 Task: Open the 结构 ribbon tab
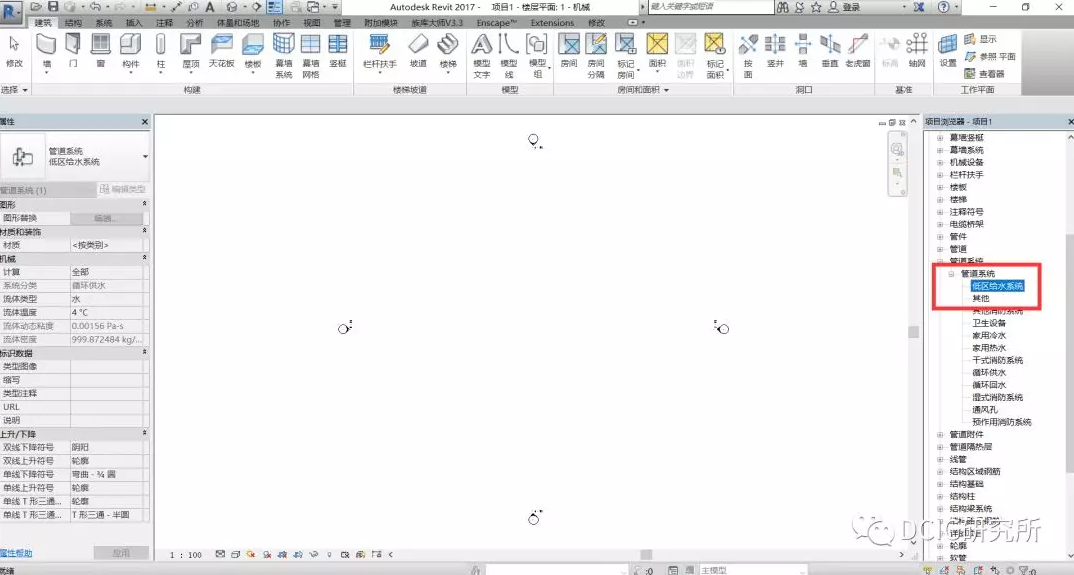[73, 23]
